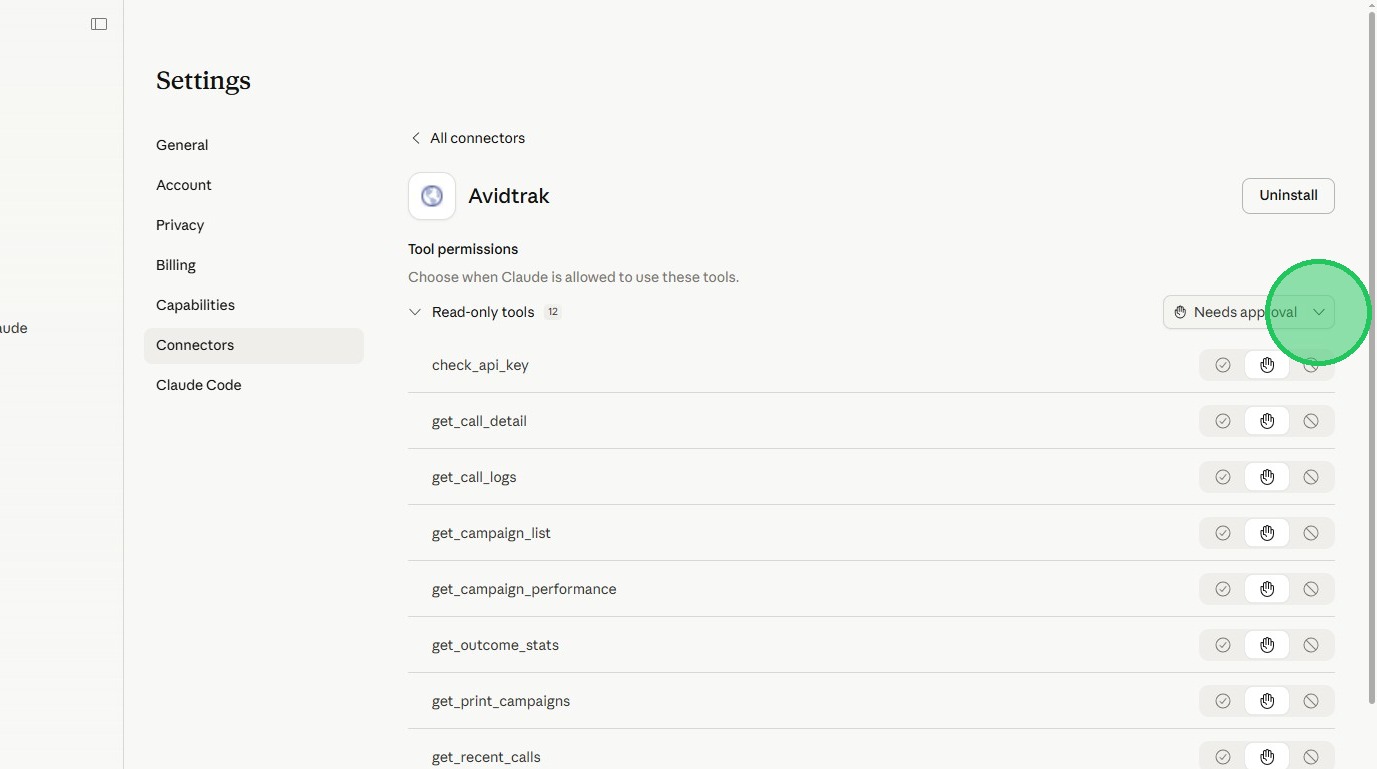Set get_recent_calls to needs approval
The height and width of the screenshot is (769, 1377).
[1267, 757]
